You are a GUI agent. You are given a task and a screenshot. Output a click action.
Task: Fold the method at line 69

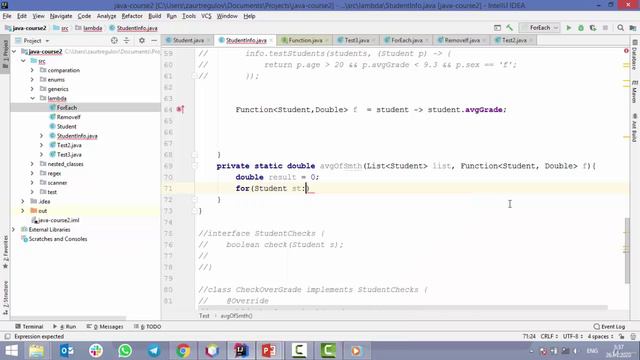pyautogui.click(x=195, y=166)
